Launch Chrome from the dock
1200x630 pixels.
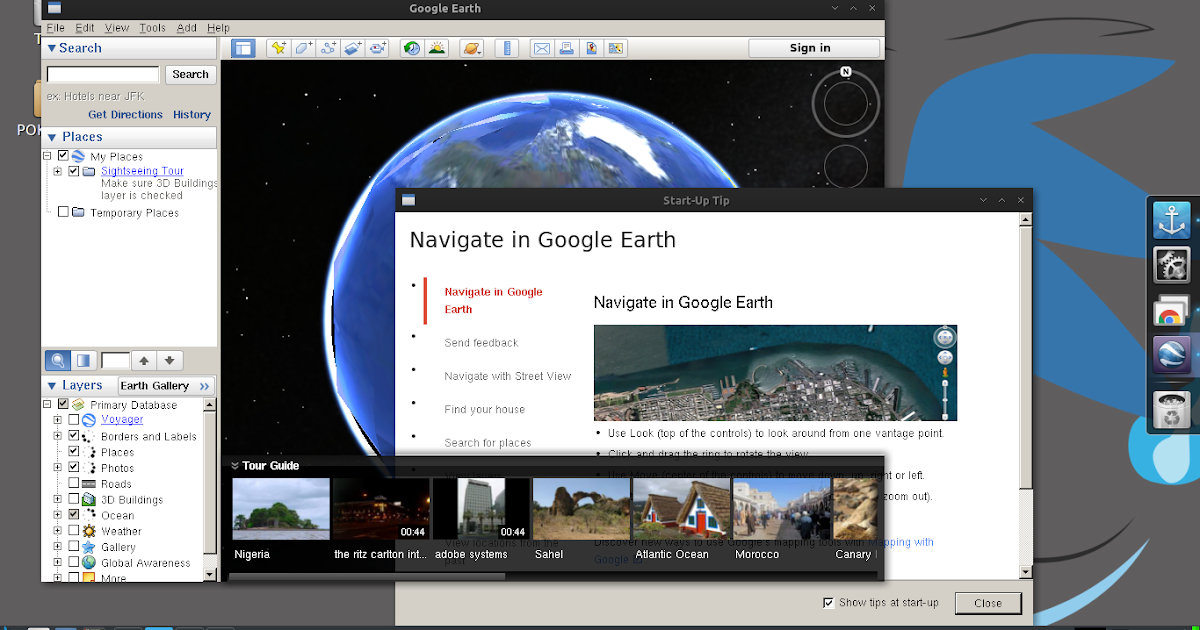pyautogui.click(x=1172, y=312)
